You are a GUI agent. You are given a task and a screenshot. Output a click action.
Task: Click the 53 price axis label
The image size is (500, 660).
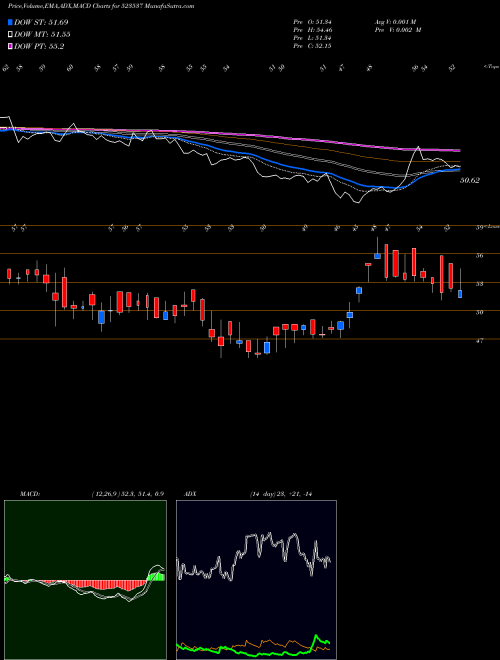click(x=479, y=284)
